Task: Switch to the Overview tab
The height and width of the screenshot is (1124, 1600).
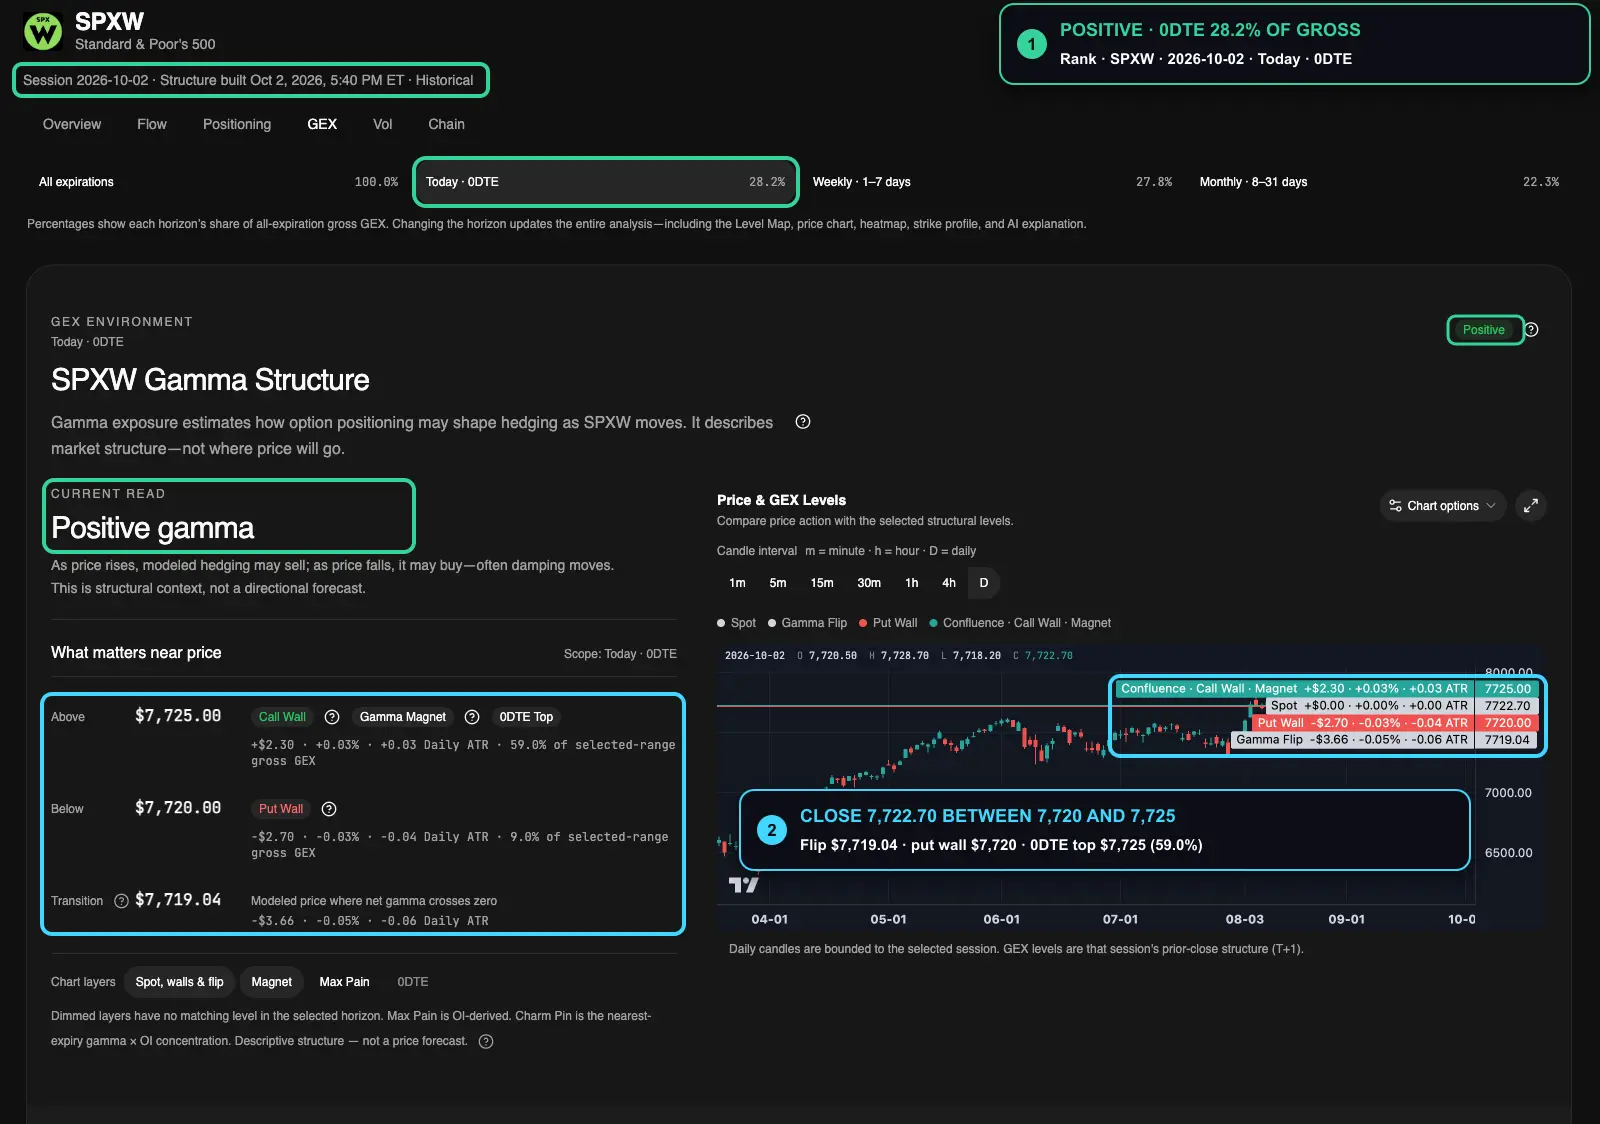Action: 72,124
